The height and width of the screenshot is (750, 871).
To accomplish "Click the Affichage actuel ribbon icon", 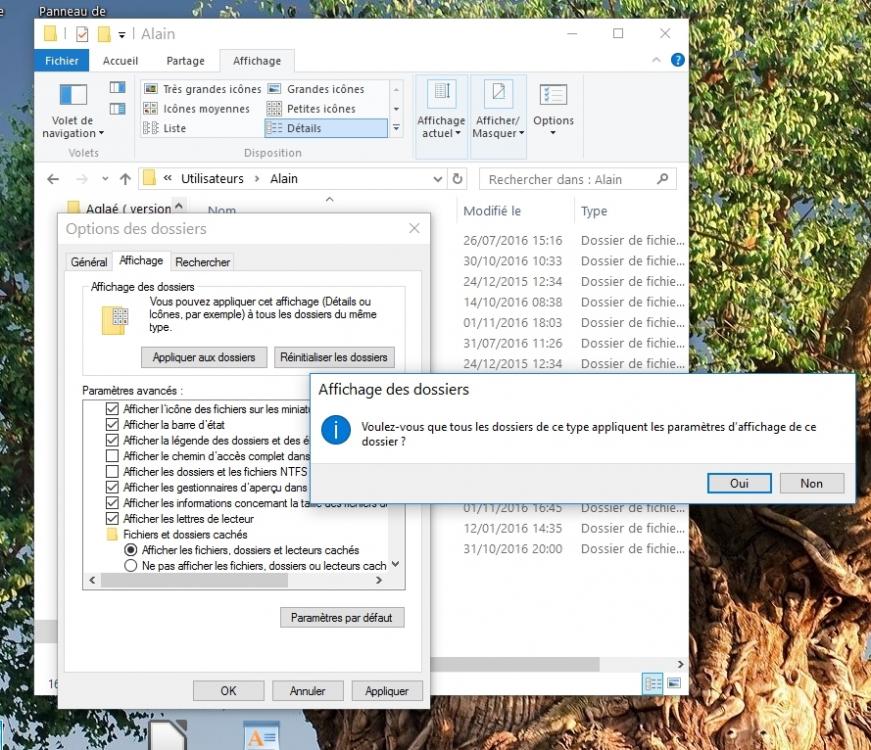I will (441, 96).
